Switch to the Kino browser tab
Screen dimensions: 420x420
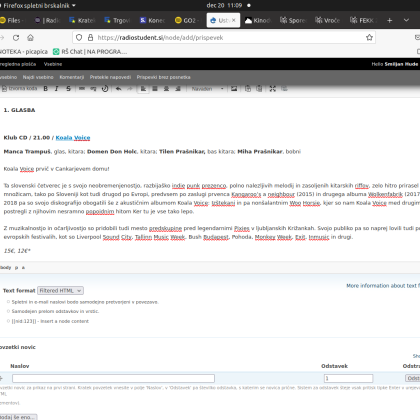coord(257,20)
